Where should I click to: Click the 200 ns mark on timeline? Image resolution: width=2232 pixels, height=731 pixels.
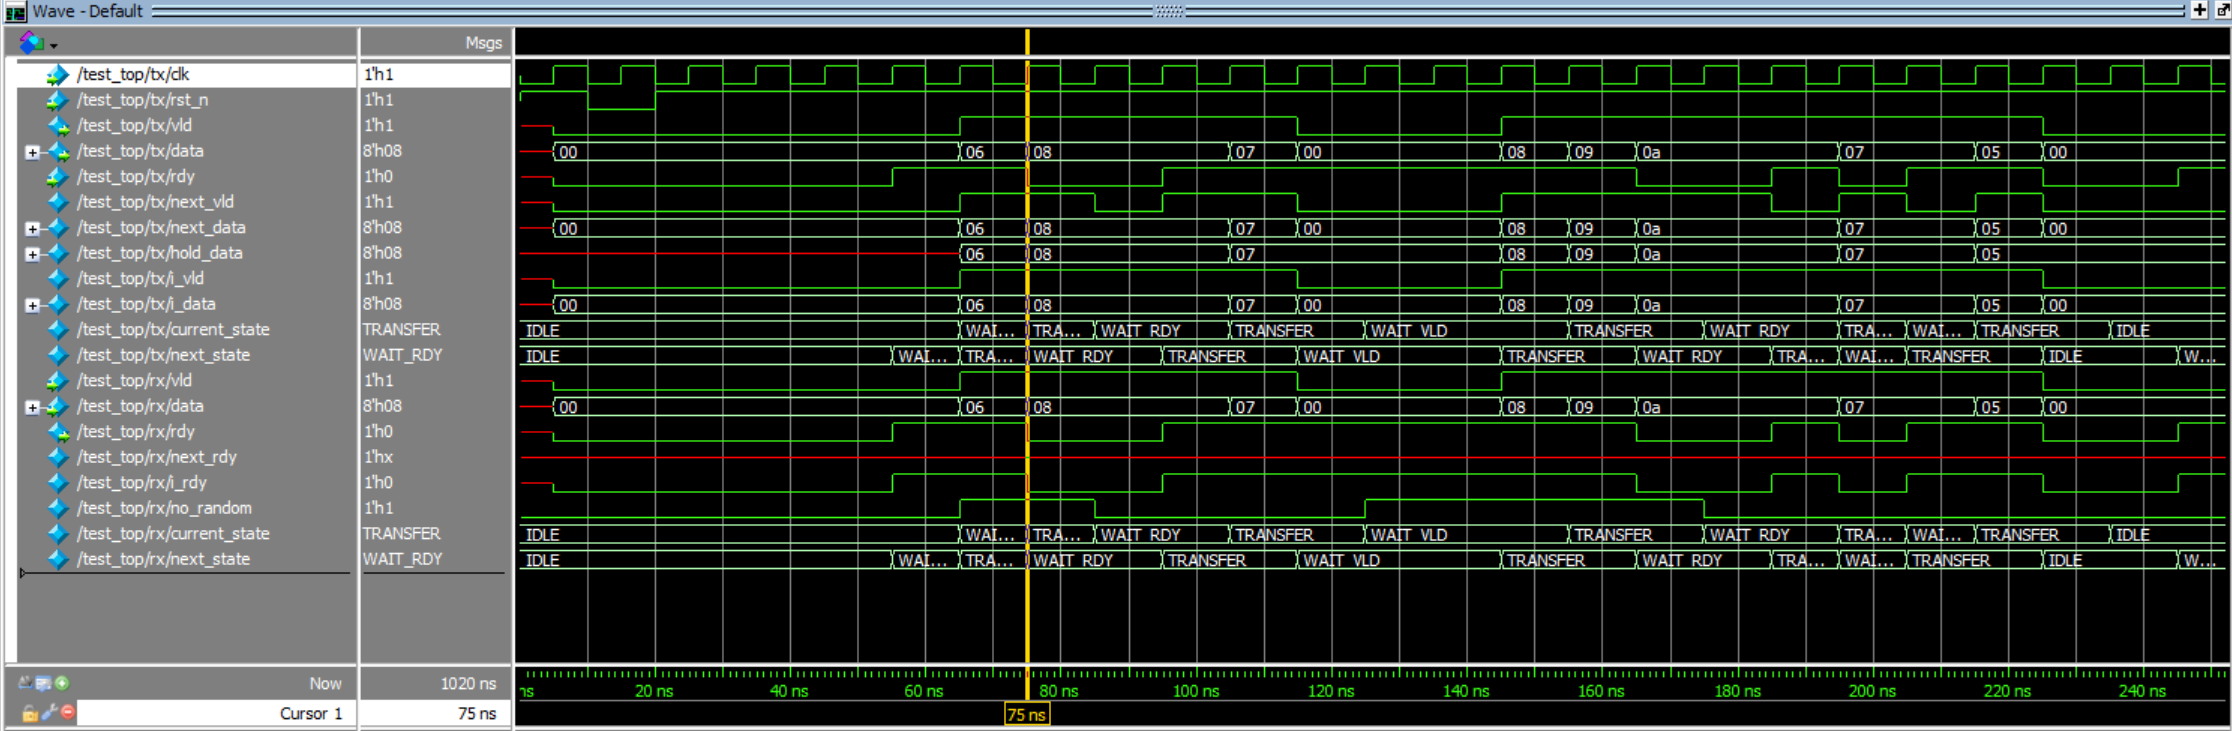(x=1872, y=691)
